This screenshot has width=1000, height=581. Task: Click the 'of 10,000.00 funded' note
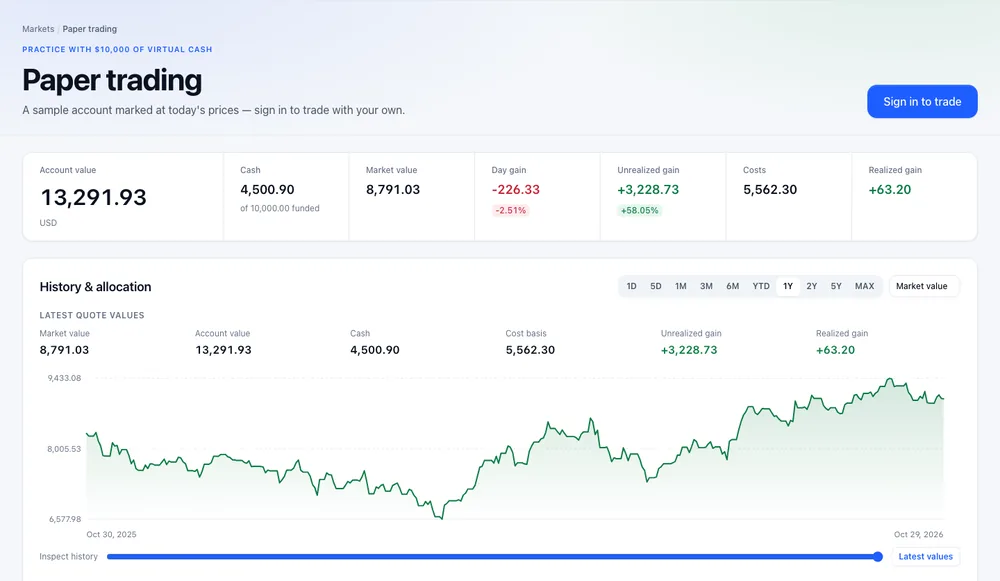coord(280,208)
